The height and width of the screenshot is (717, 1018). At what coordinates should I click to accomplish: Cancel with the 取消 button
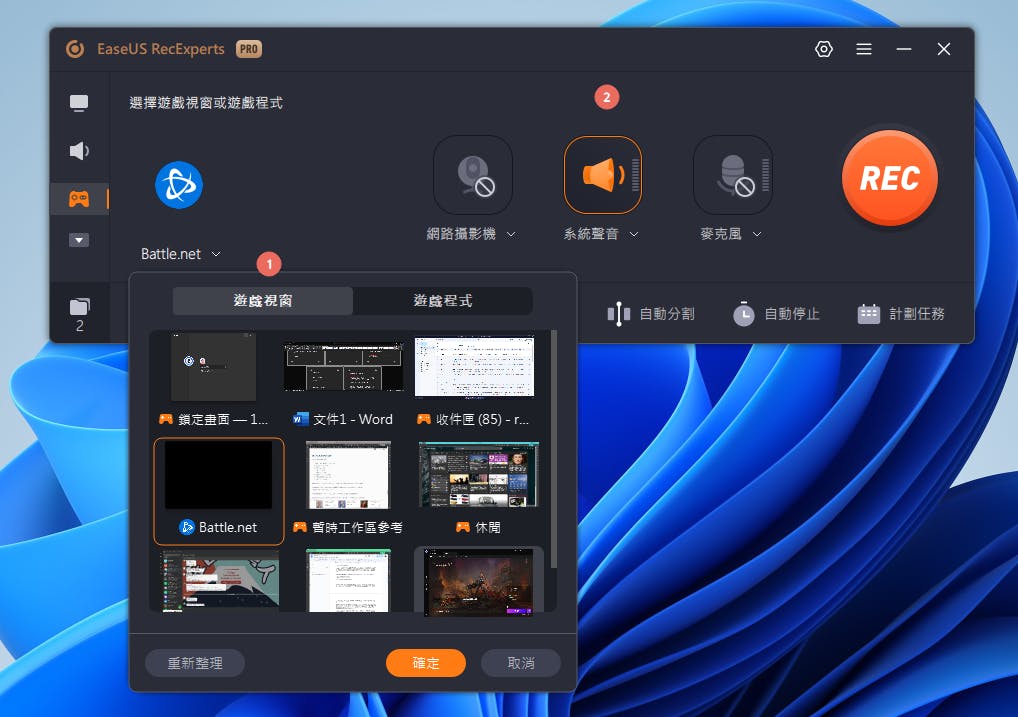pyautogui.click(x=521, y=663)
